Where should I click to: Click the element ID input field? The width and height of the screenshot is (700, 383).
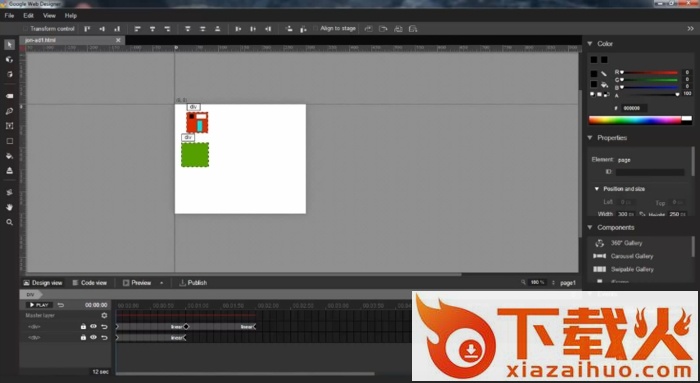tap(650, 172)
